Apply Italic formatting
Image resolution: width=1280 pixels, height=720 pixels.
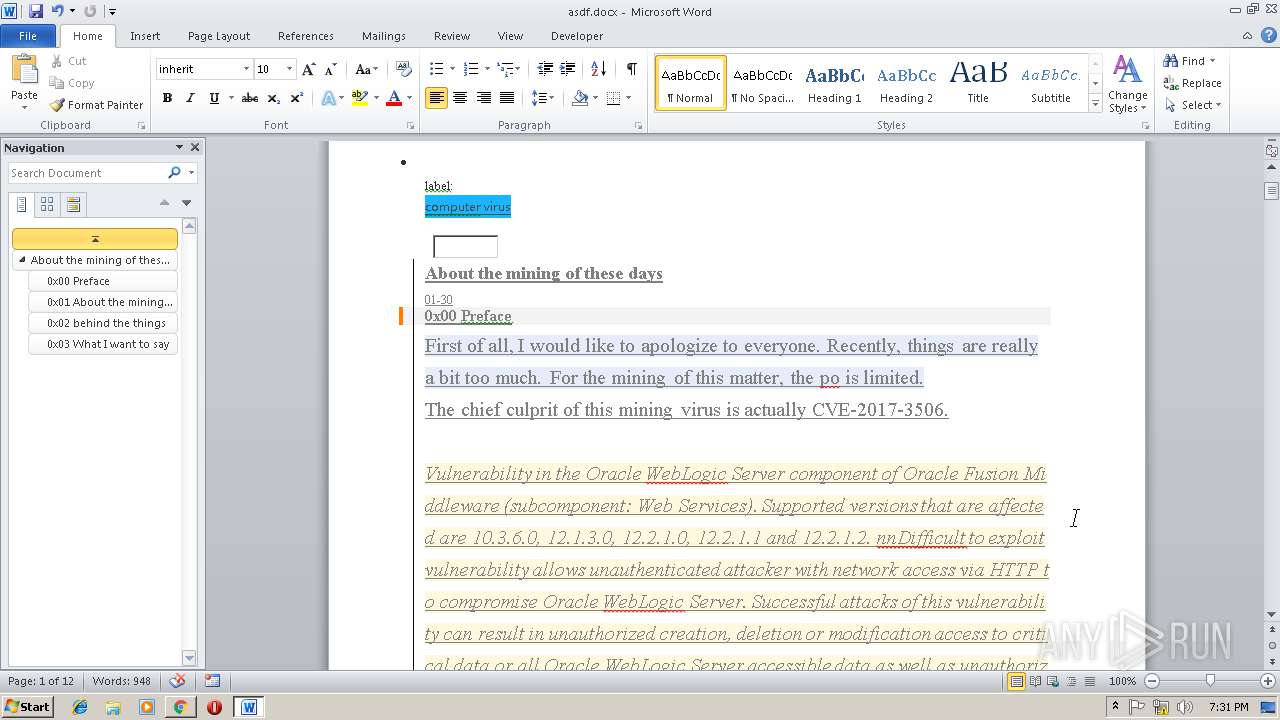pos(190,98)
